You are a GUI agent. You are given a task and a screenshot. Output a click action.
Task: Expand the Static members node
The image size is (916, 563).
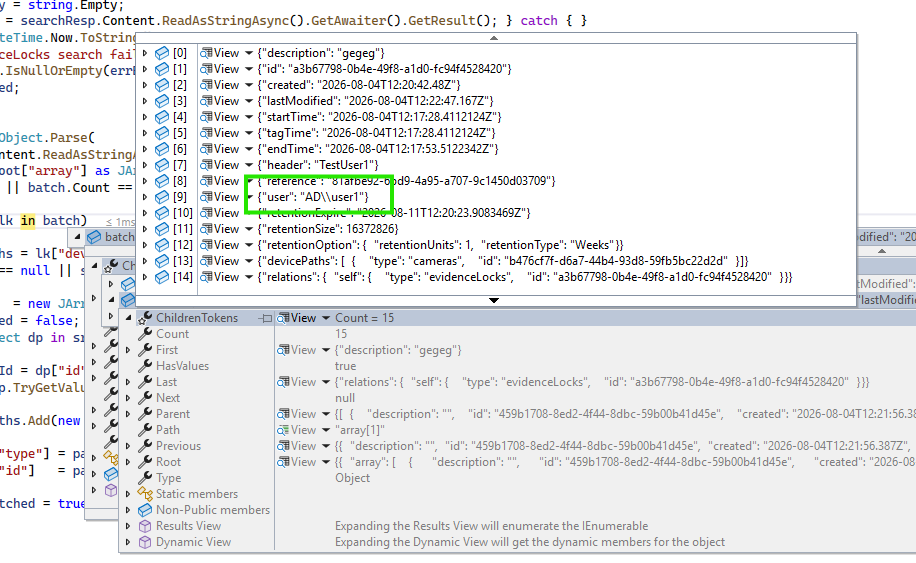[129, 494]
